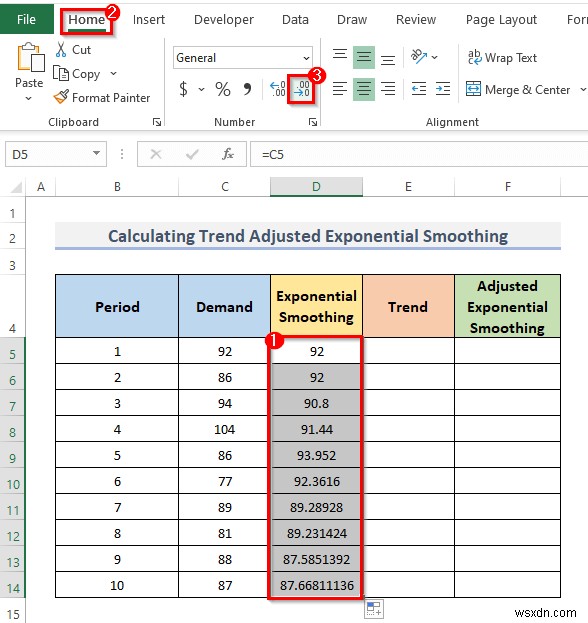Click the Decrease Decimal icon

tap(302, 89)
